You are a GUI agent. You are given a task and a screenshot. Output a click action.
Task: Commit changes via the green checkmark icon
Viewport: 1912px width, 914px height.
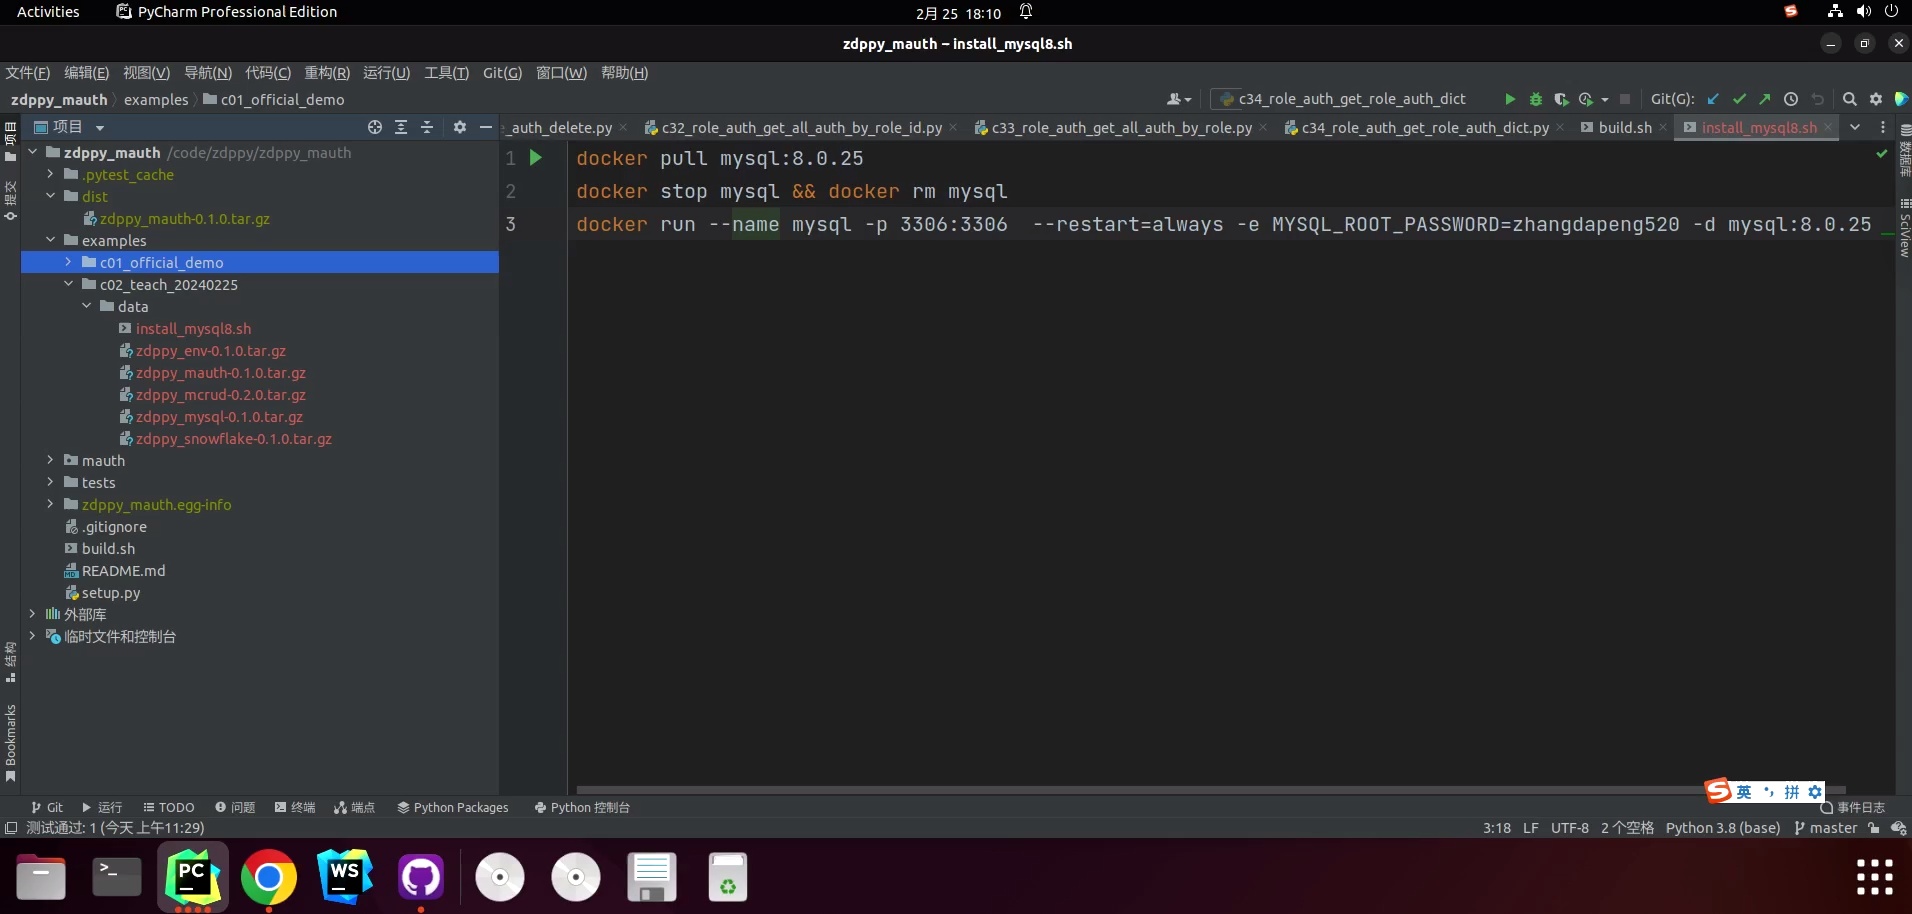click(x=1739, y=99)
